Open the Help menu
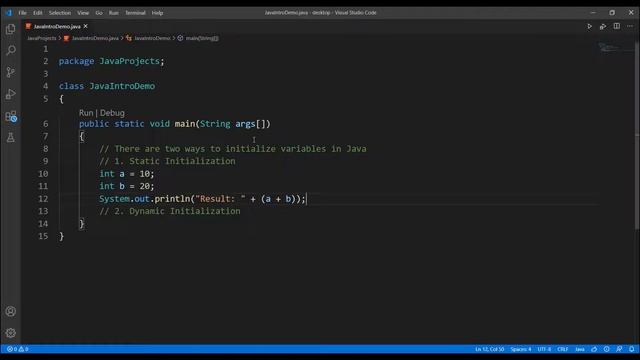Image resolution: width=640 pixels, height=360 pixels. point(157,13)
